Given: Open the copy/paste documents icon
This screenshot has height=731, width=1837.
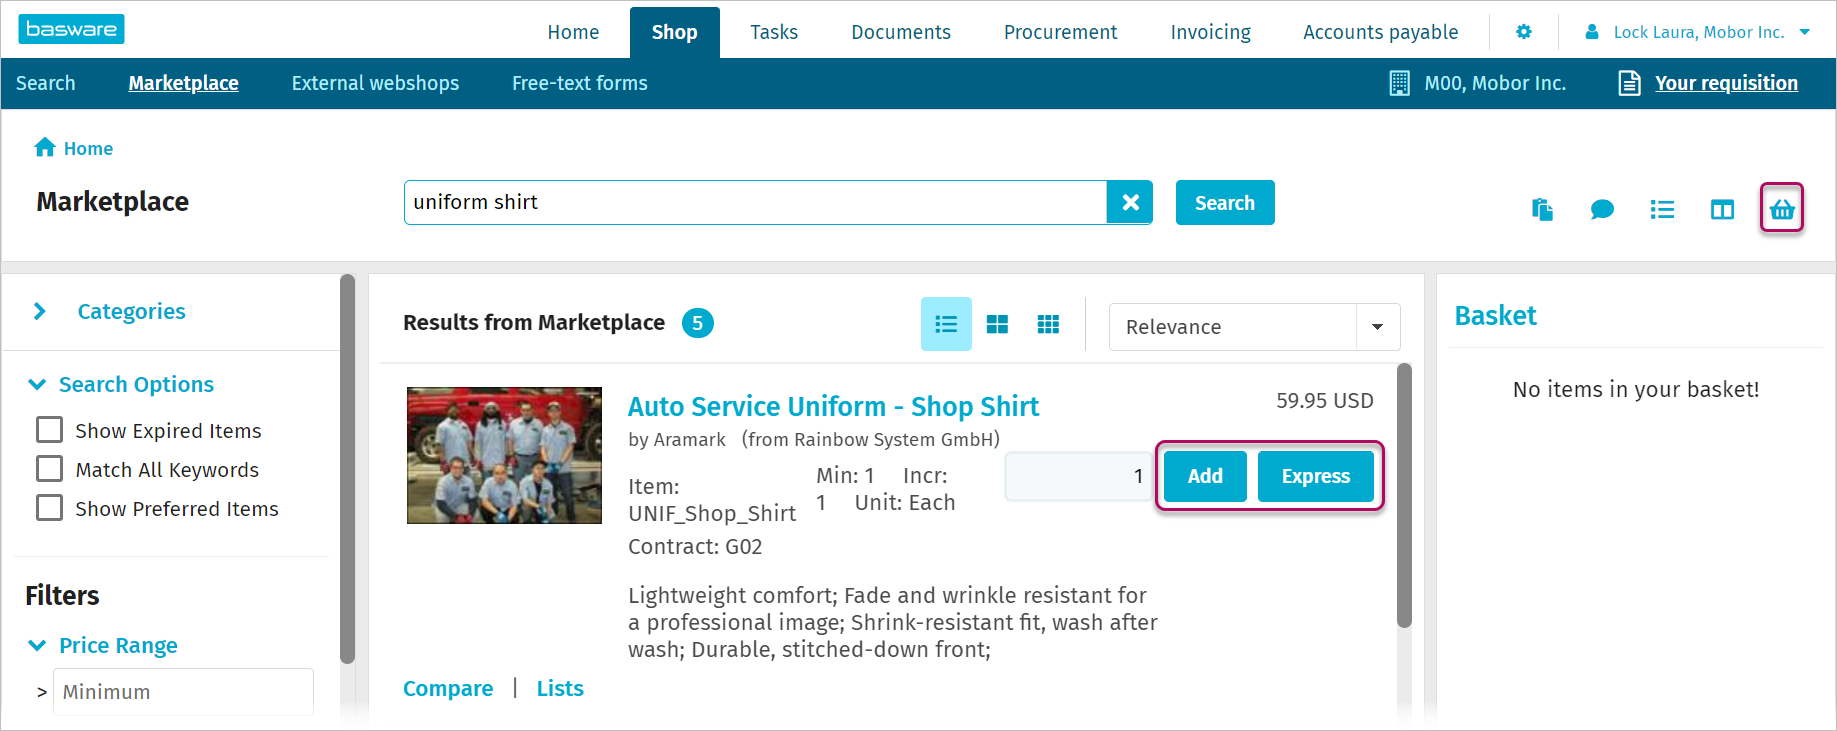Looking at the screenshot, I should (x=1542, y=209).
